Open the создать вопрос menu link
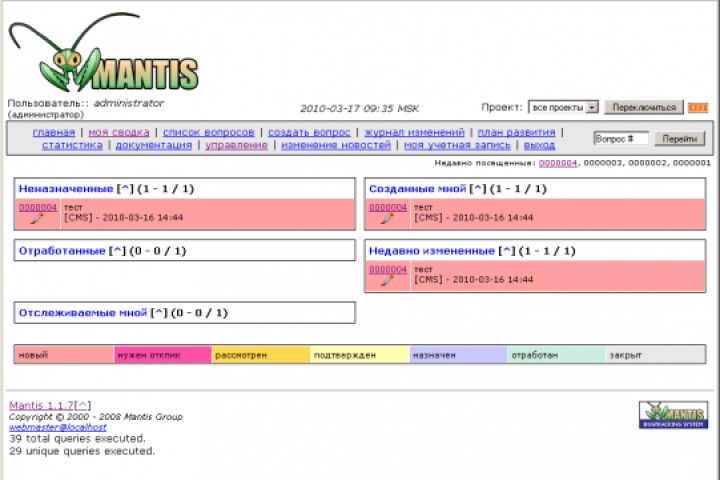Image resolution: width=720 pixels, height=480 pixels. [309, 132]
